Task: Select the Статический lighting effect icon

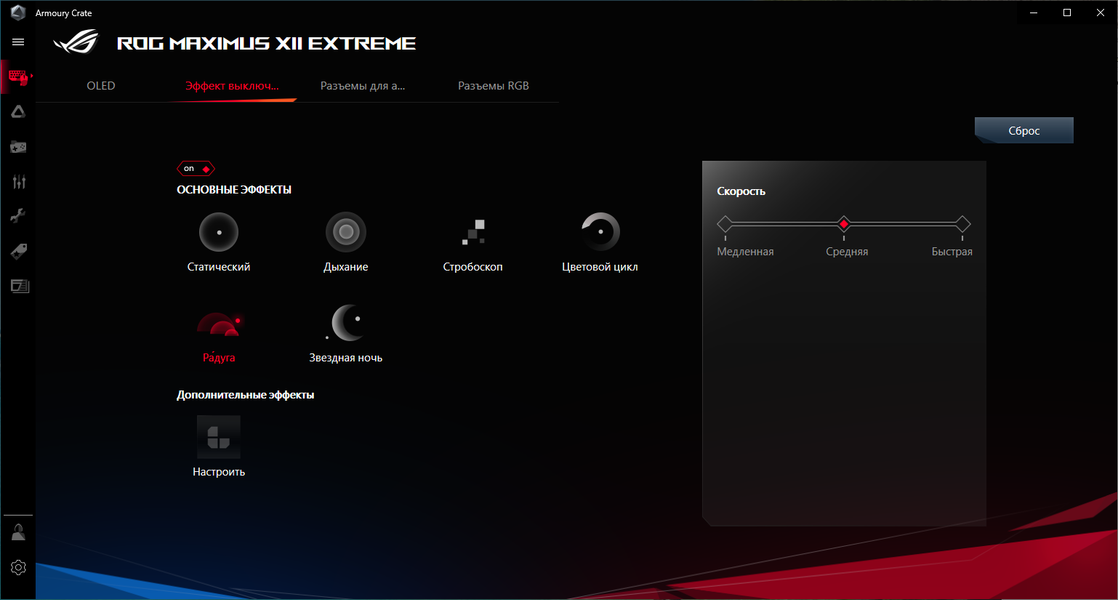Action: point(218,232)
